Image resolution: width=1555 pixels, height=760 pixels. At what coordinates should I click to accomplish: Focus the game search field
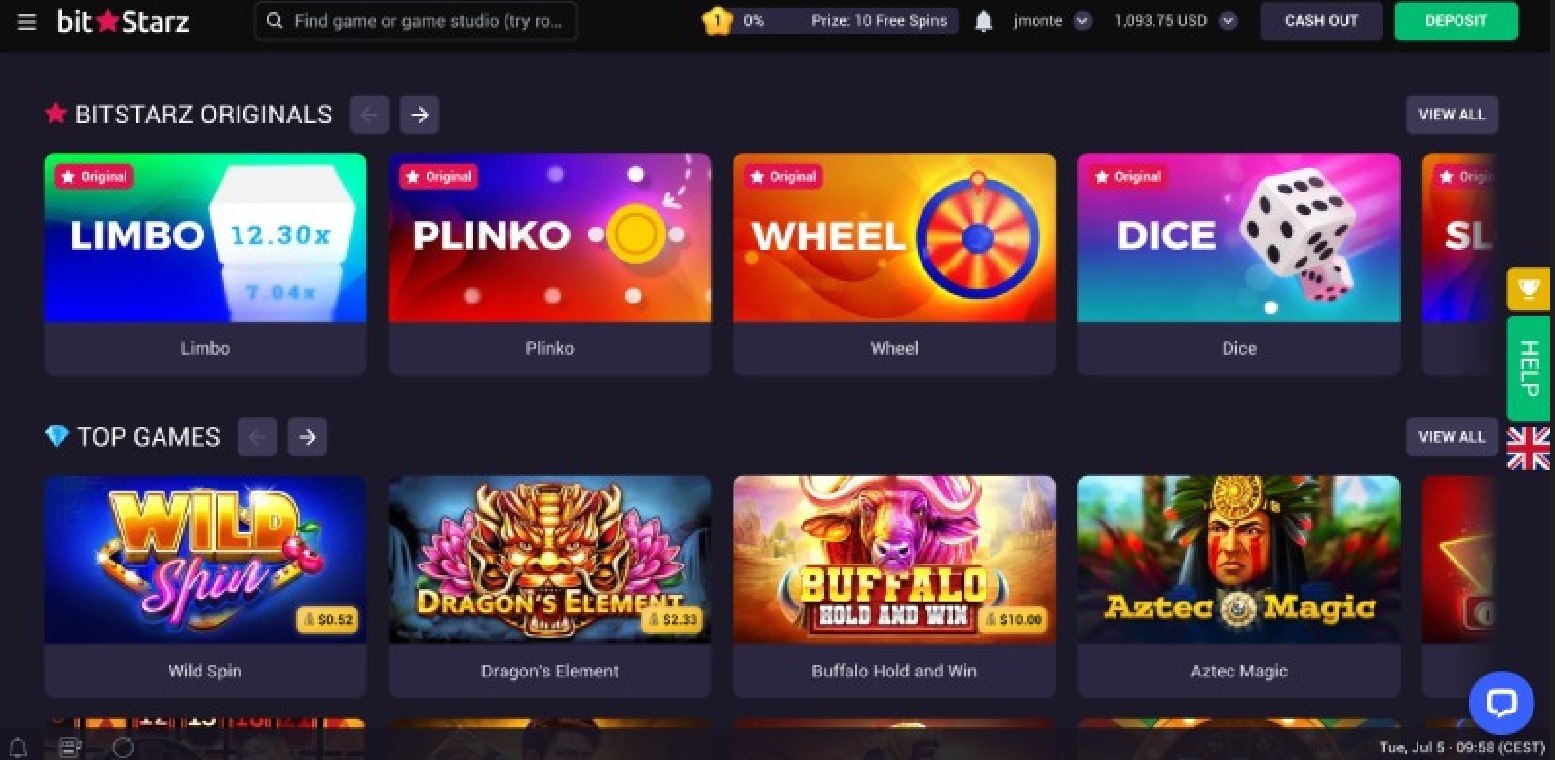tap(416, 21)
